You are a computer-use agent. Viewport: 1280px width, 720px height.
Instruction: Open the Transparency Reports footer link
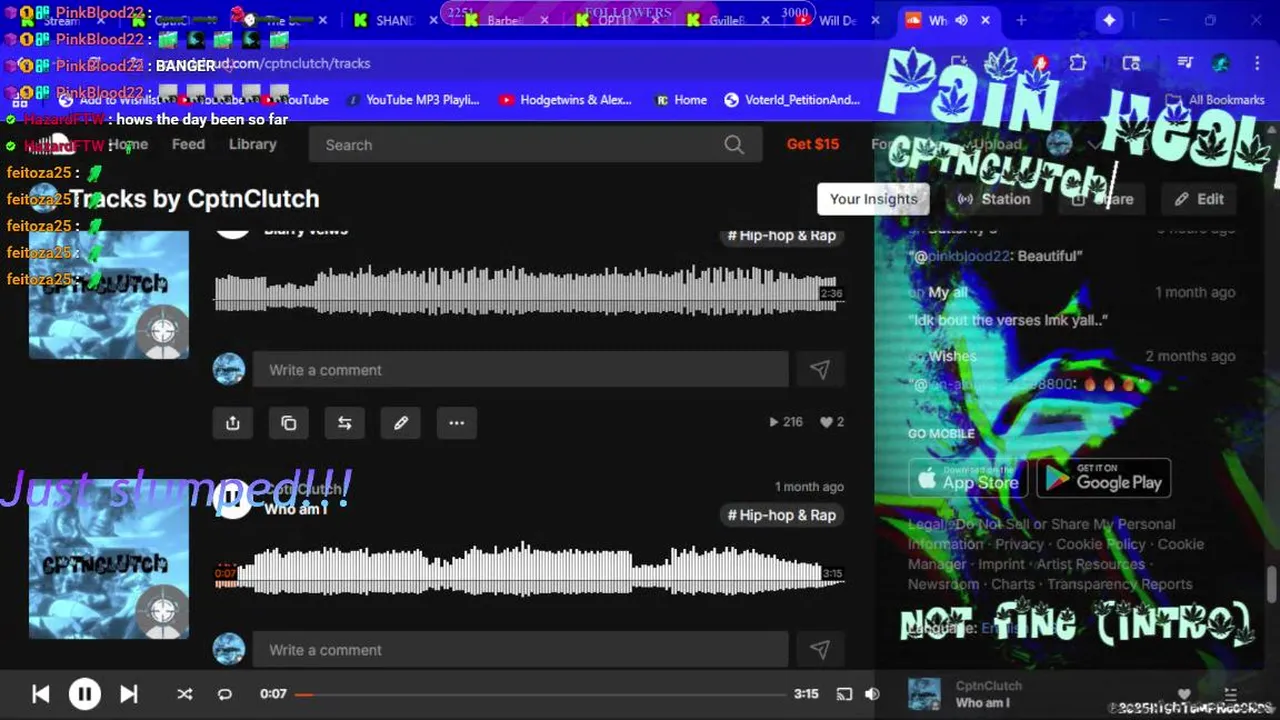click(1120, 584)
